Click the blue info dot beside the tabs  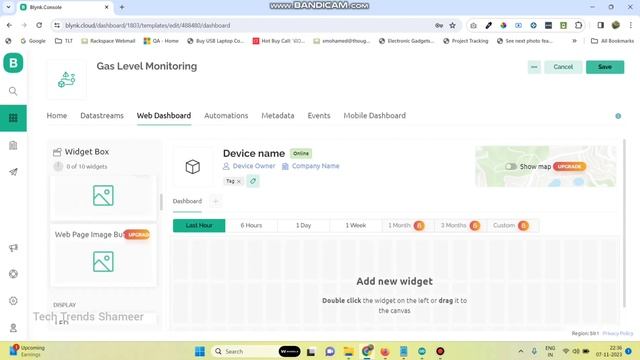coord(618,116)
